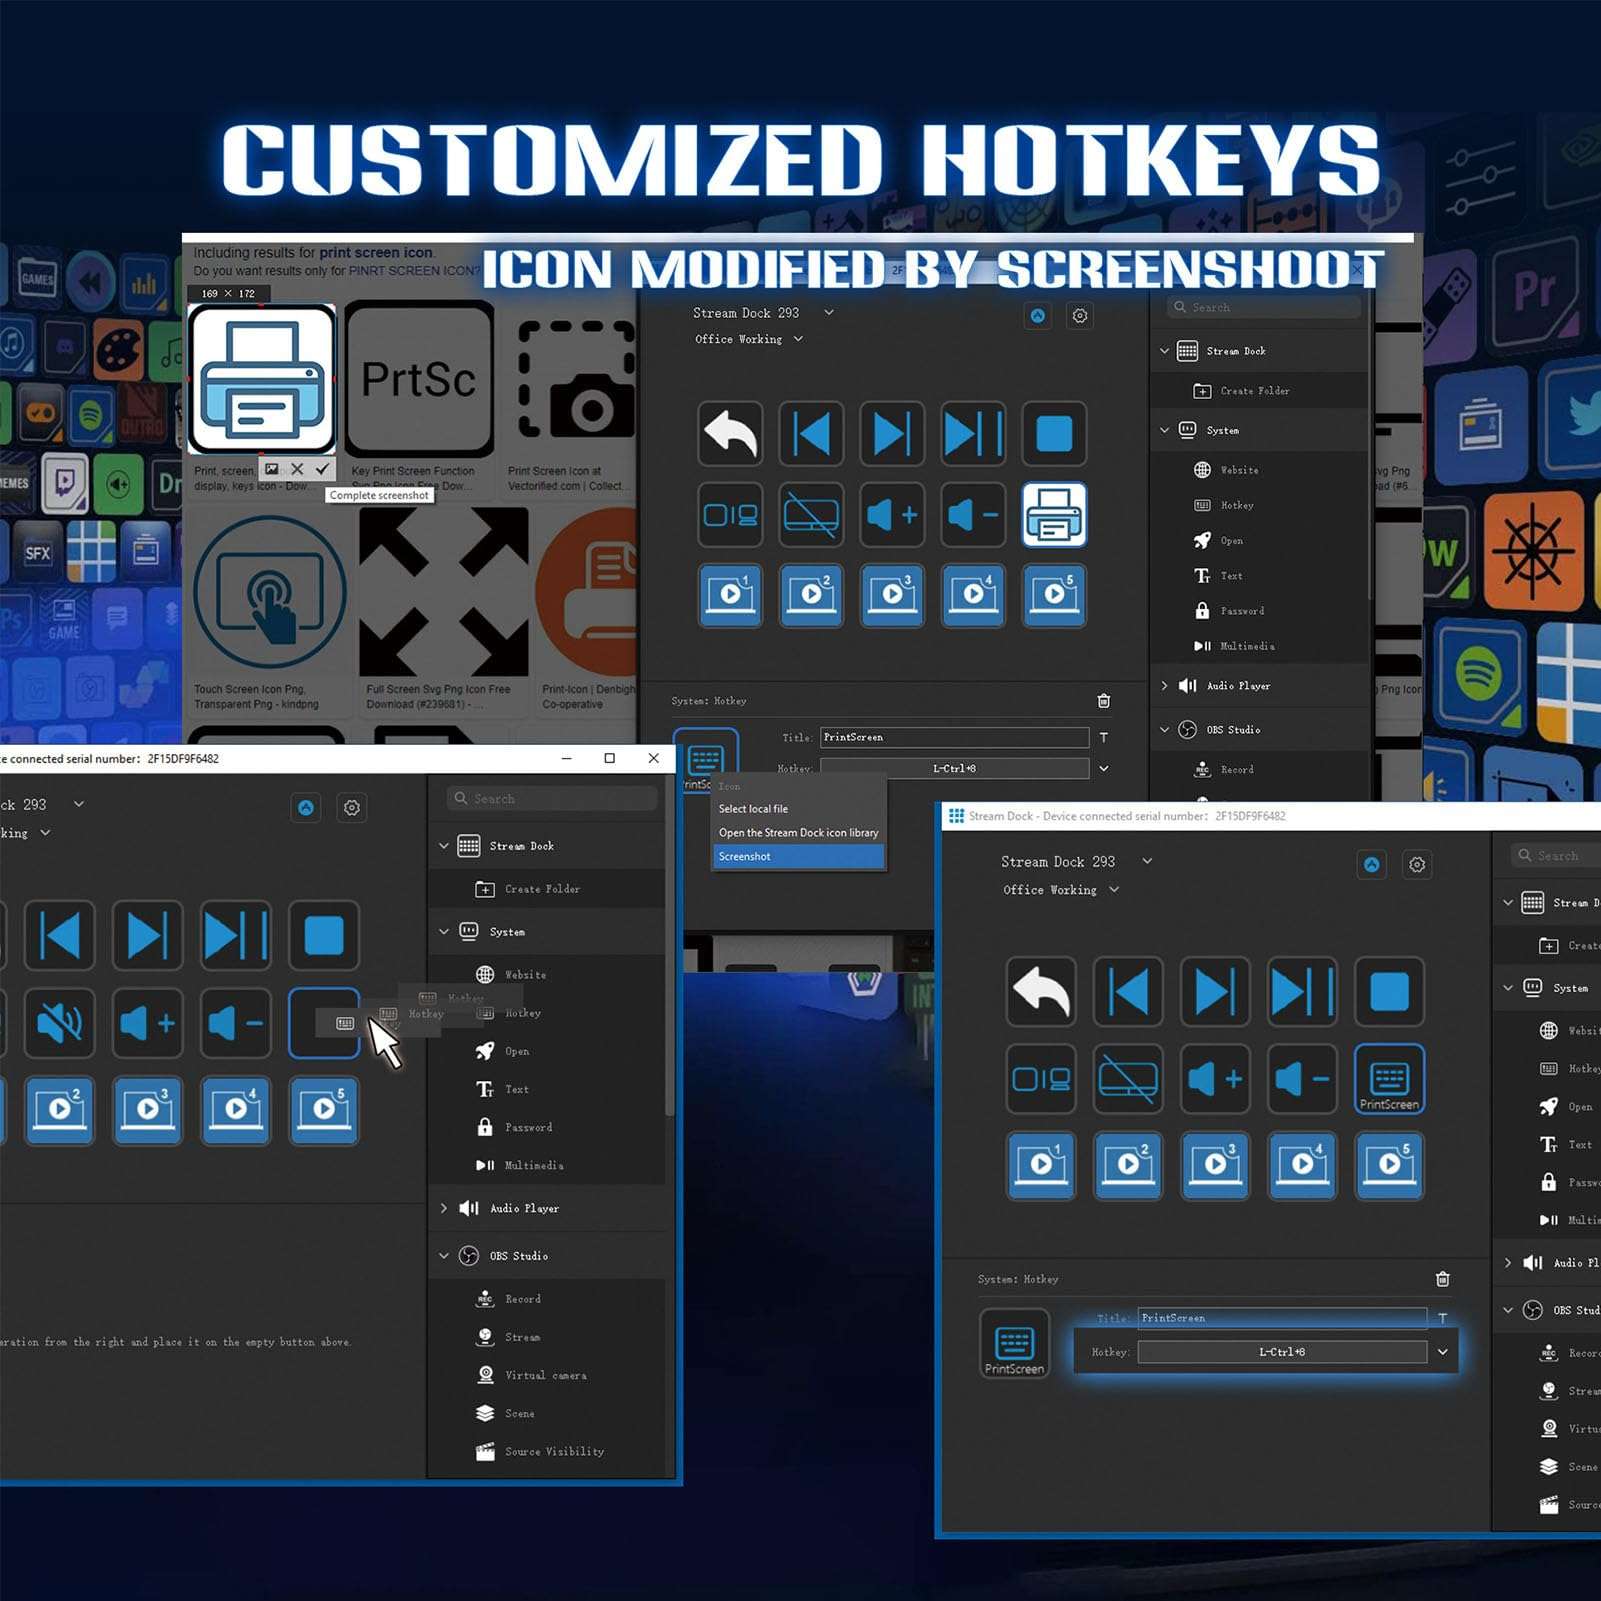Collapse the System section in the sidebar

(x=444, y=931)
